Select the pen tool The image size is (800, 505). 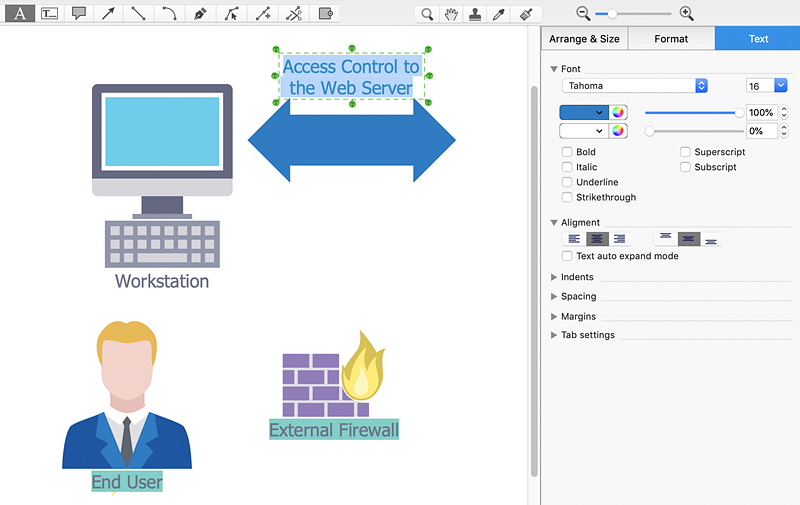[200, 13]
